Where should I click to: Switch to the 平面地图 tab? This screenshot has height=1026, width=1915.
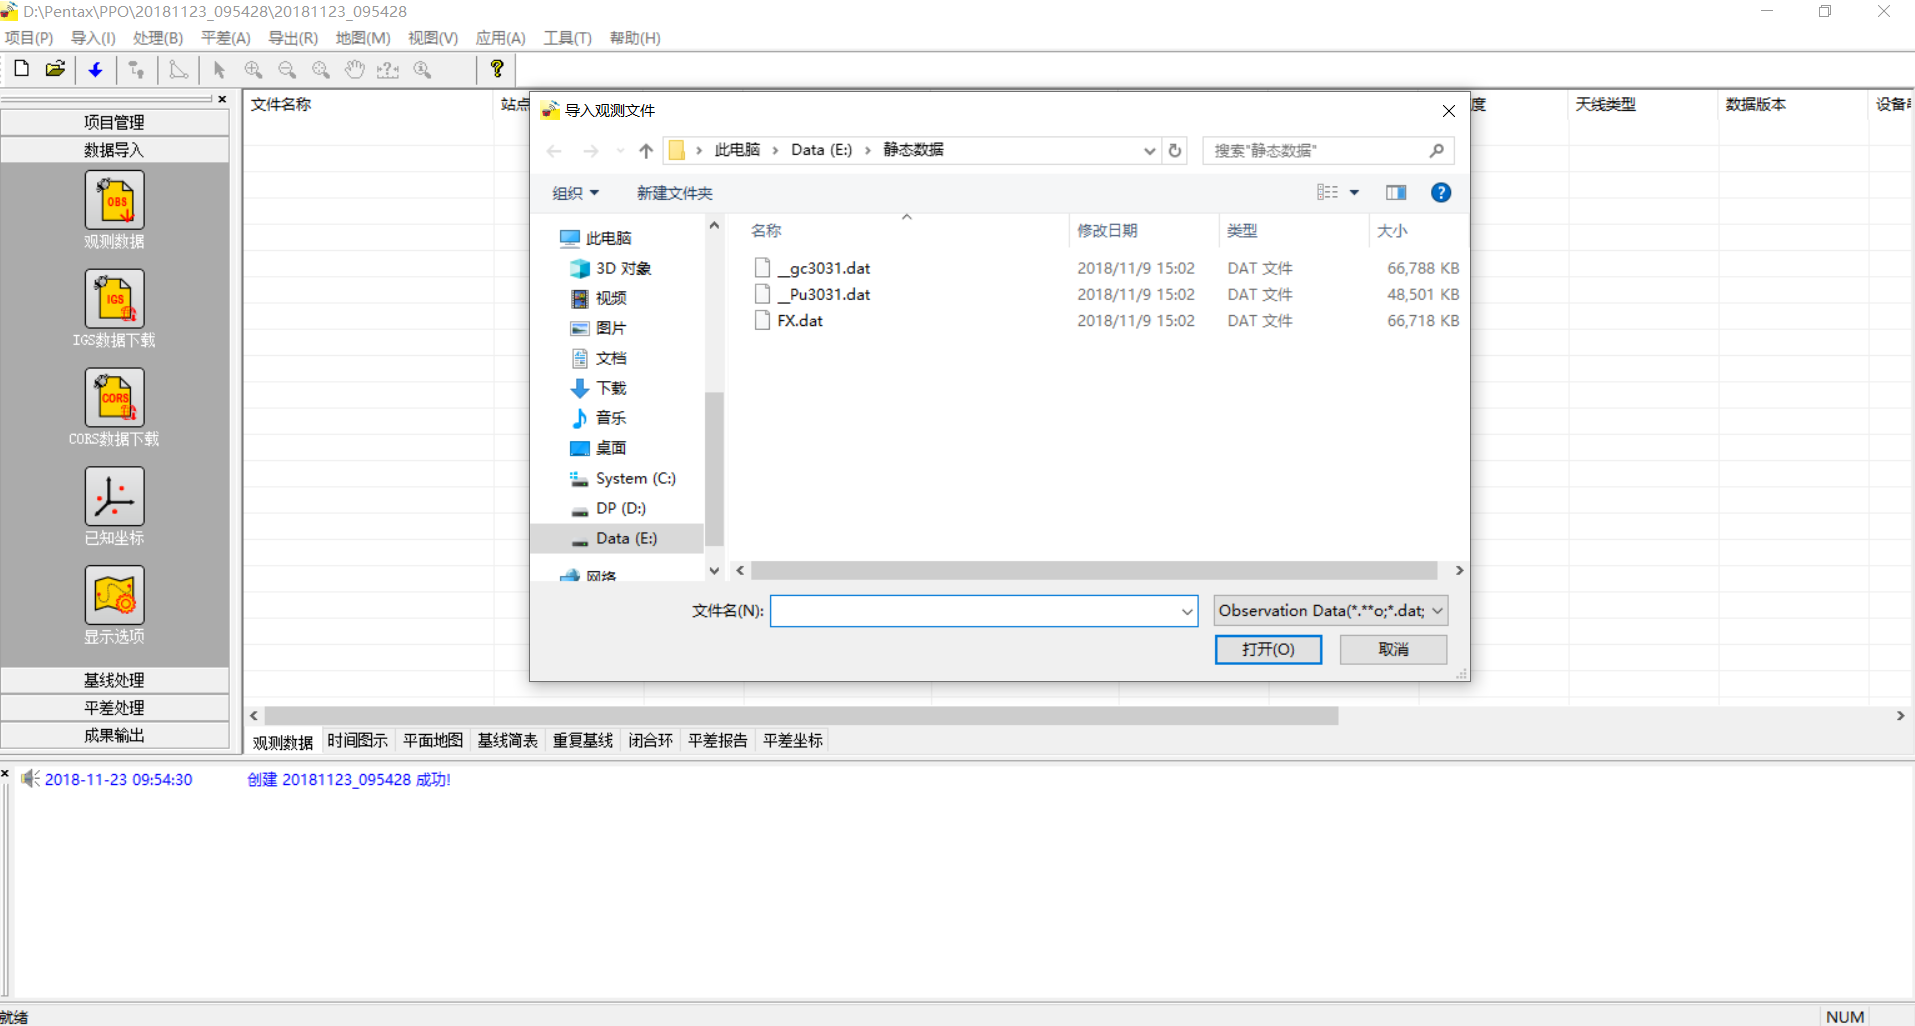(432, 741)
